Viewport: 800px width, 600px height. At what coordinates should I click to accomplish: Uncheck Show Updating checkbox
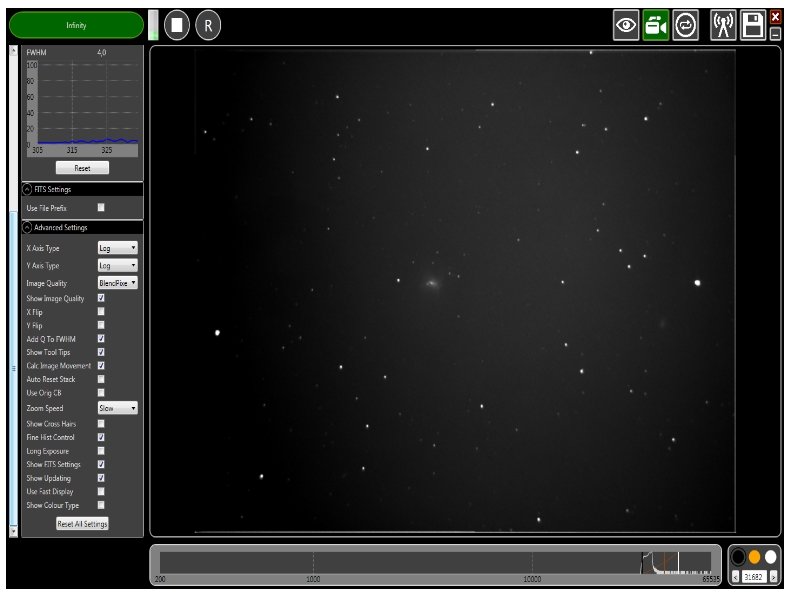(101, 478)
